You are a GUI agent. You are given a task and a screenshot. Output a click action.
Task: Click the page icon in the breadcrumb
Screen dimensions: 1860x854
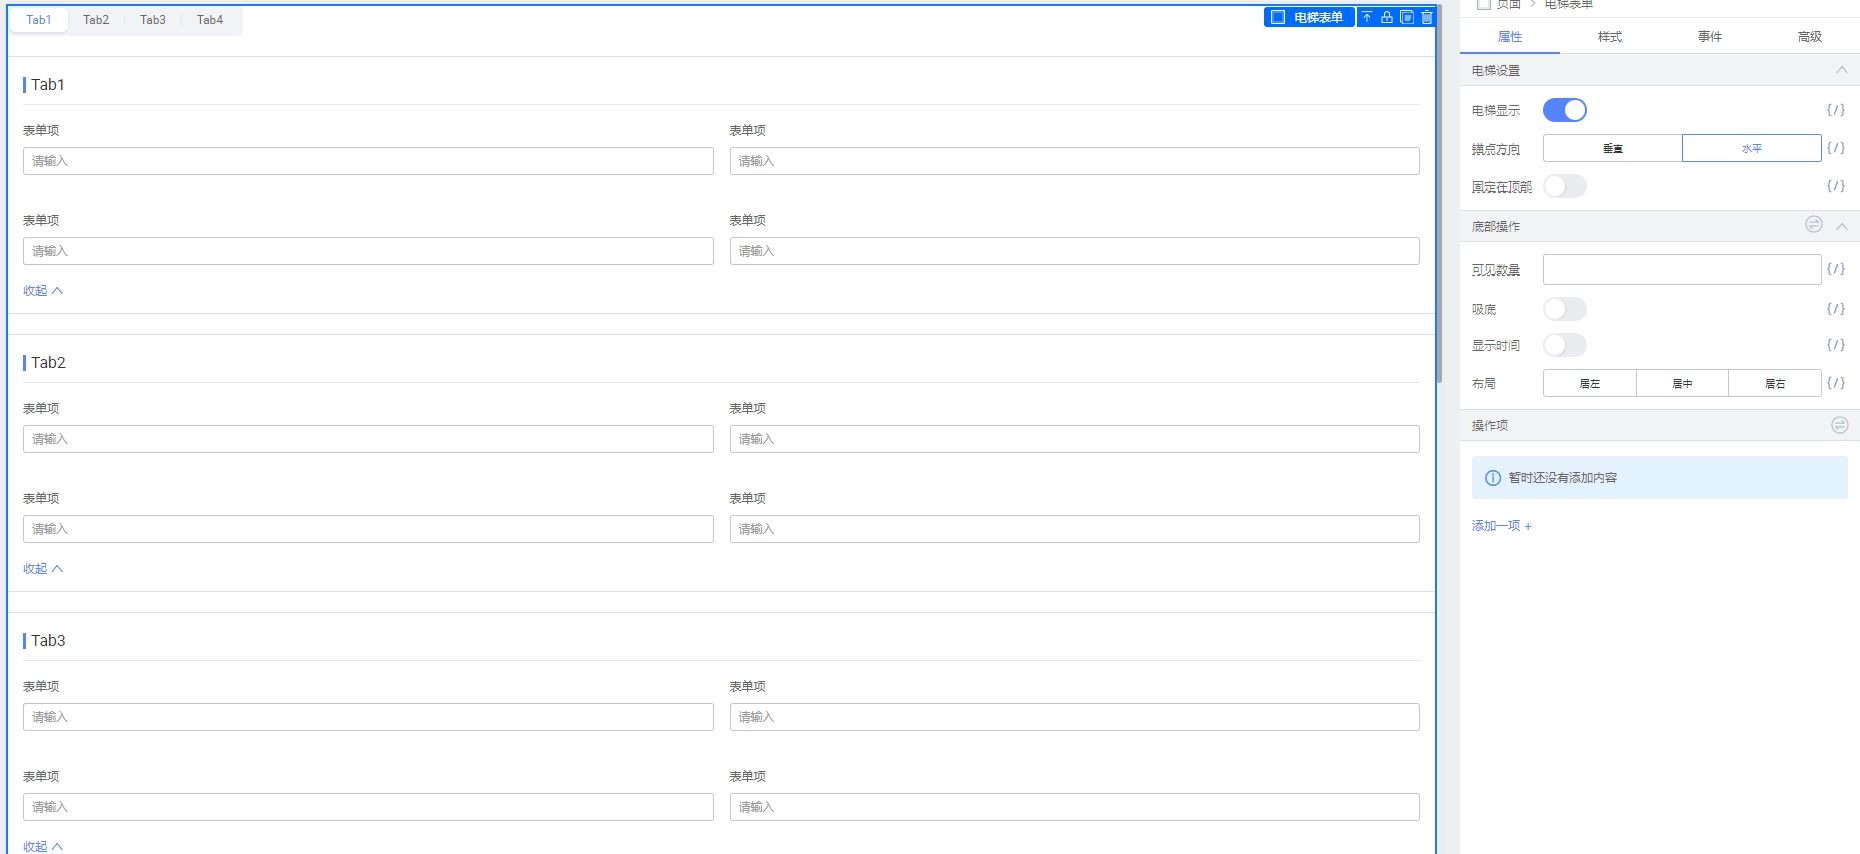(x=1484, y=4)
